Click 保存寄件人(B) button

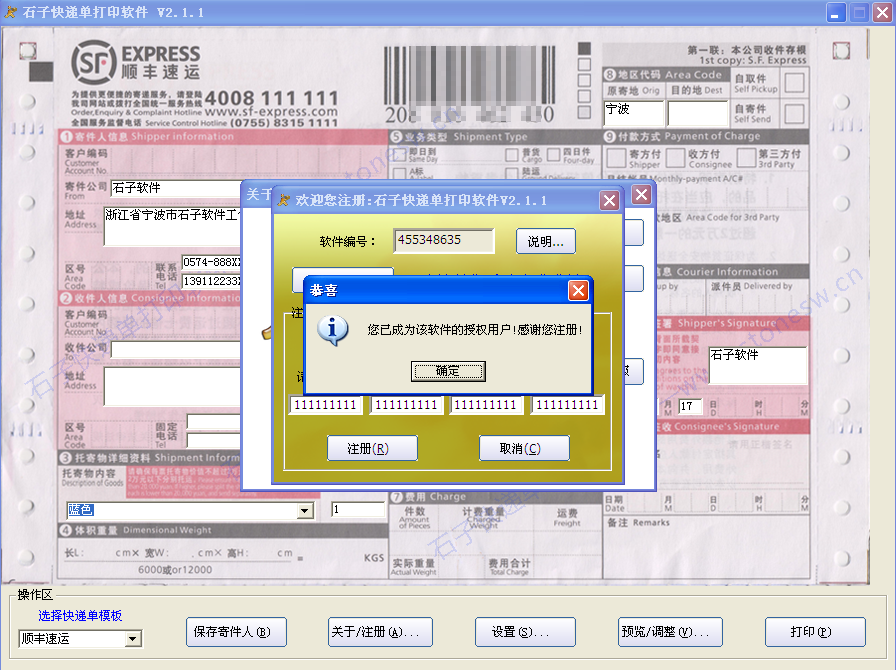pyautogui.click(x=236, y=632)
